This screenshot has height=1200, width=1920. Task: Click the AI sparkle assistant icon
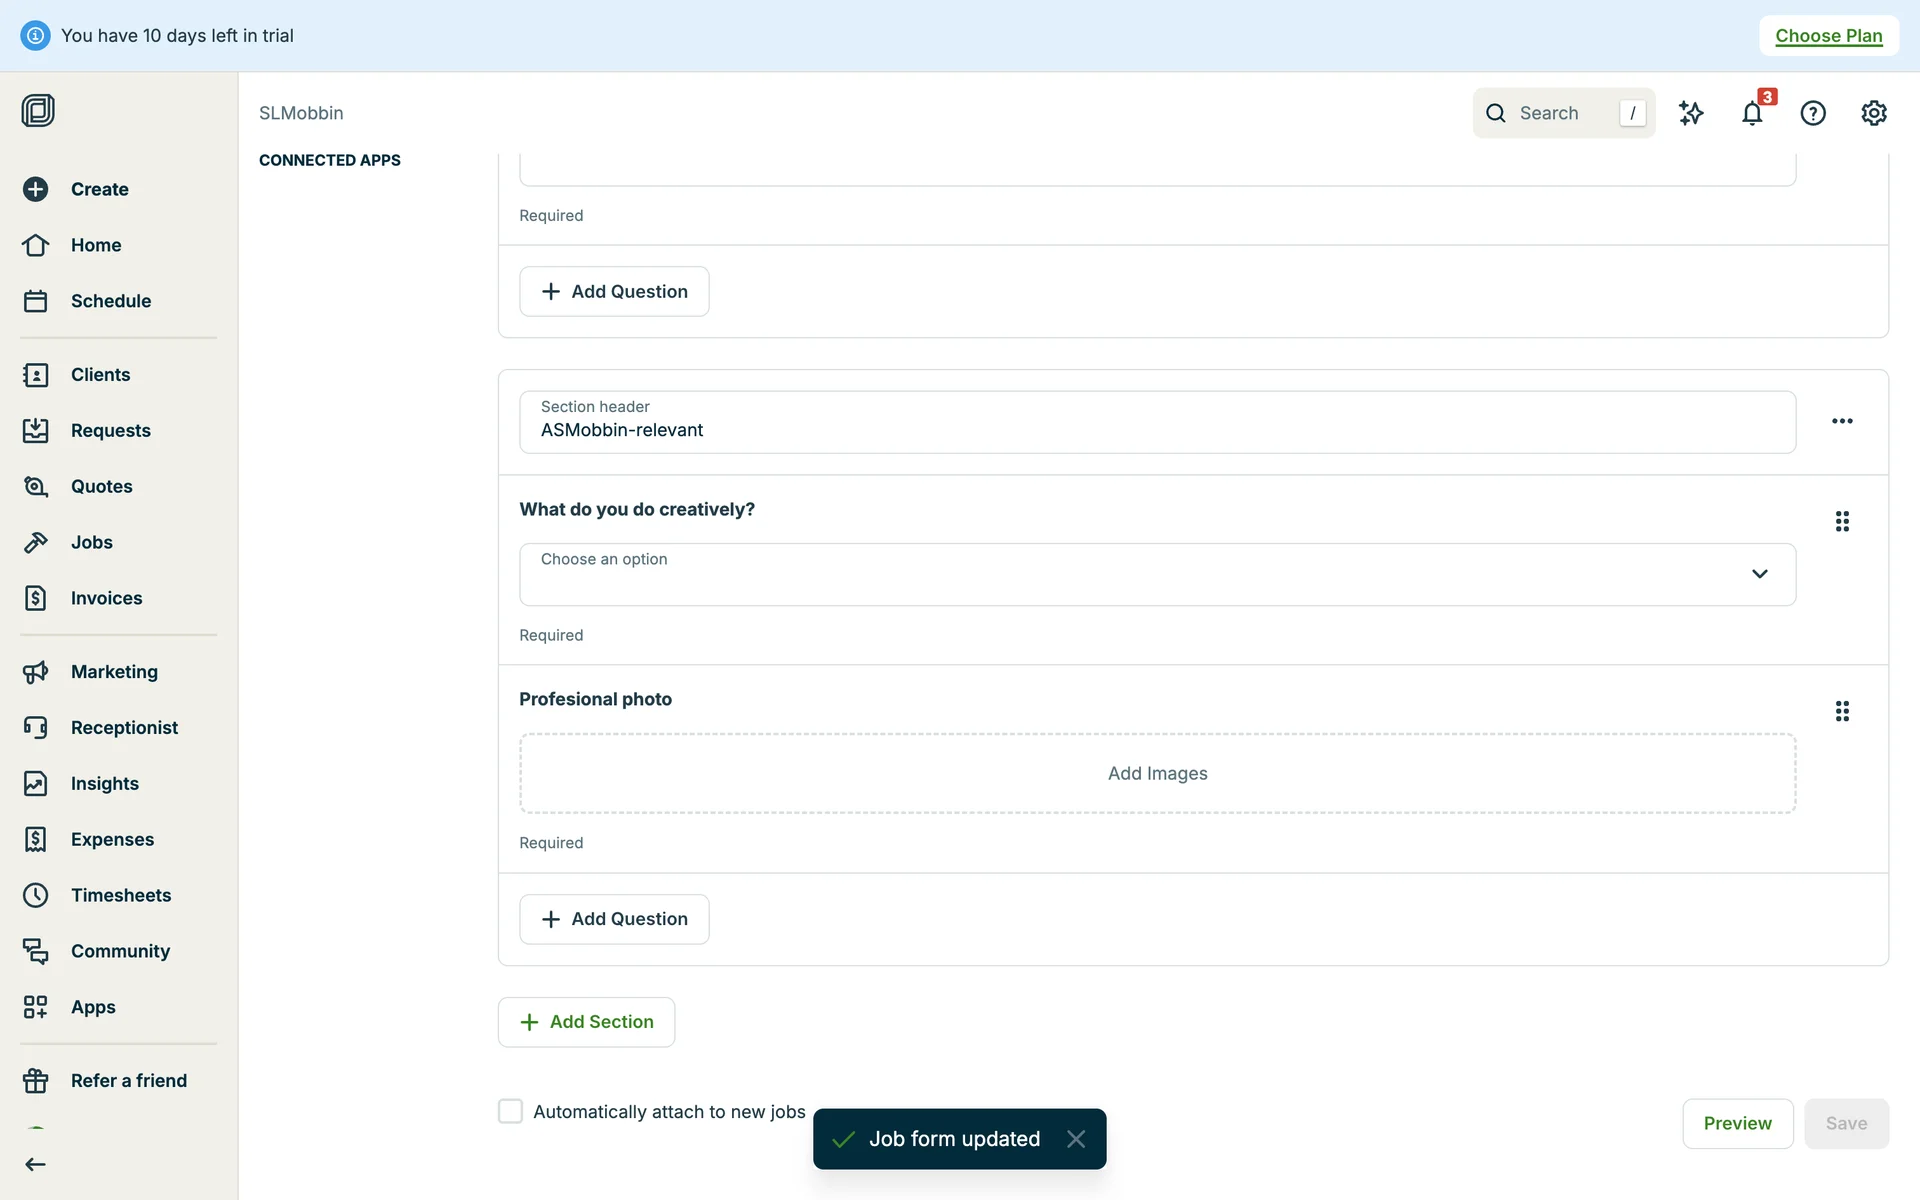1691,113
